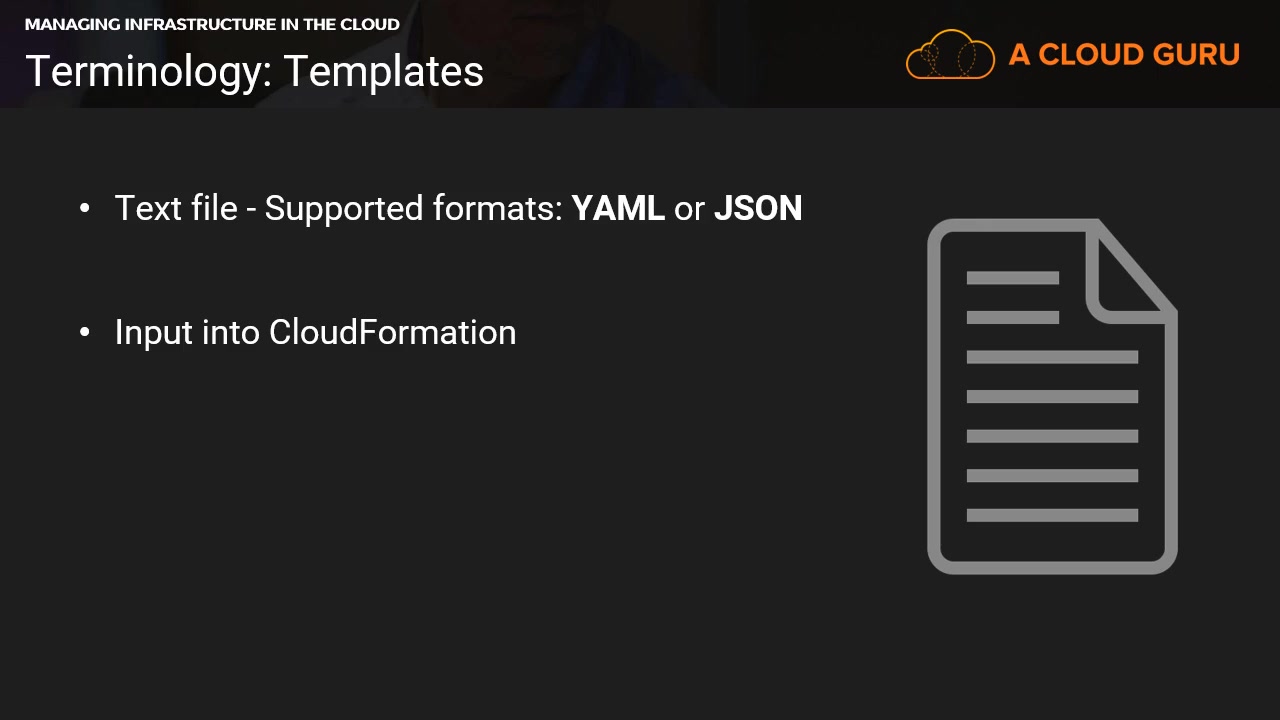Click the "Supported formats:" text
The width and height of the screenshot is (1280, 720).
pyautogui.click(x=414, y=208)
